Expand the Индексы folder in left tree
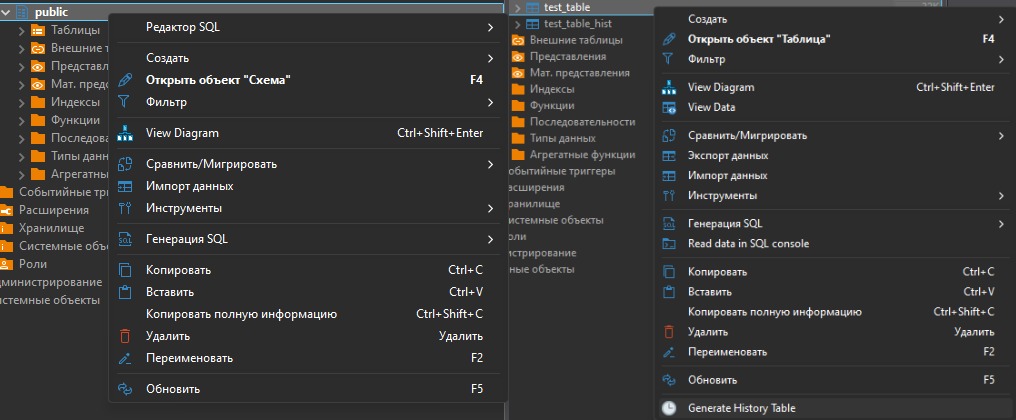The height and width of the screenshot is (420, 1016). coord(22,102)
